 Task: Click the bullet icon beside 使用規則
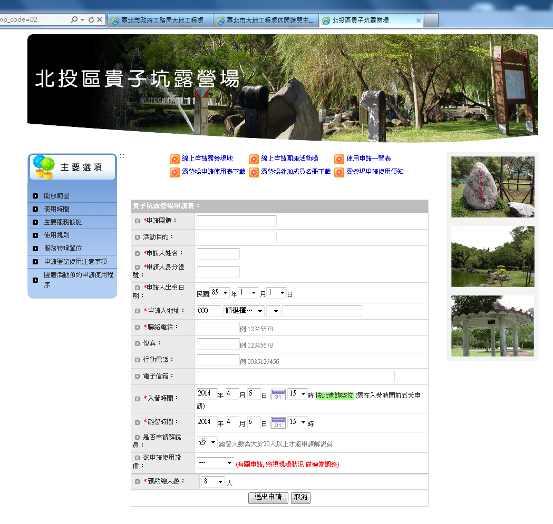(x=35, y=235)
